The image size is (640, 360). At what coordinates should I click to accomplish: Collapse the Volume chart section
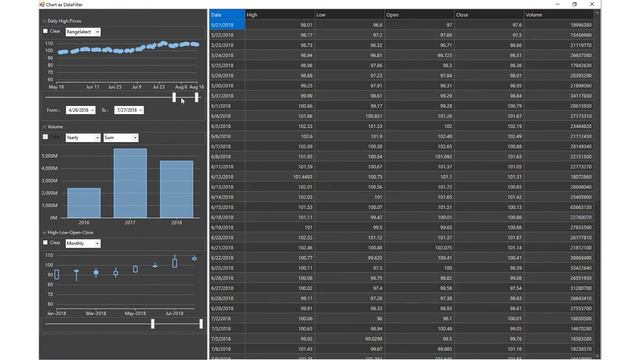44,127
